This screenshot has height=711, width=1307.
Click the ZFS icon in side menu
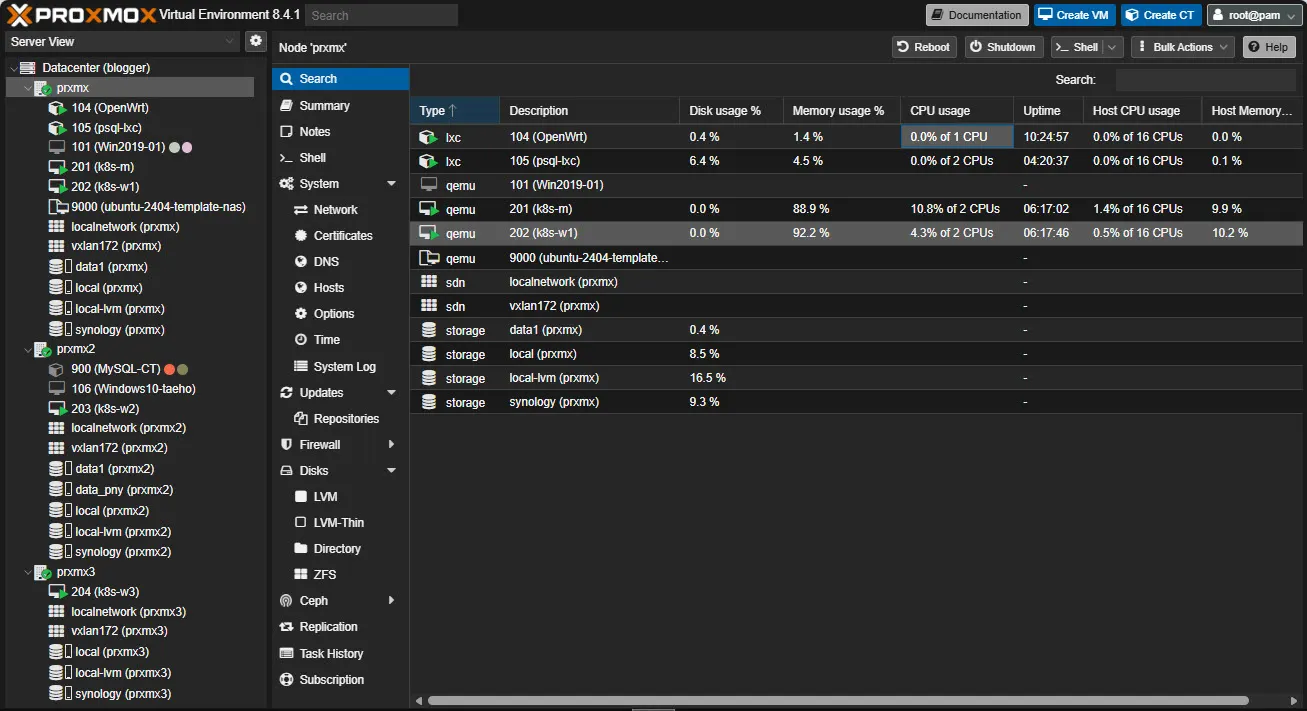(301, 575)
